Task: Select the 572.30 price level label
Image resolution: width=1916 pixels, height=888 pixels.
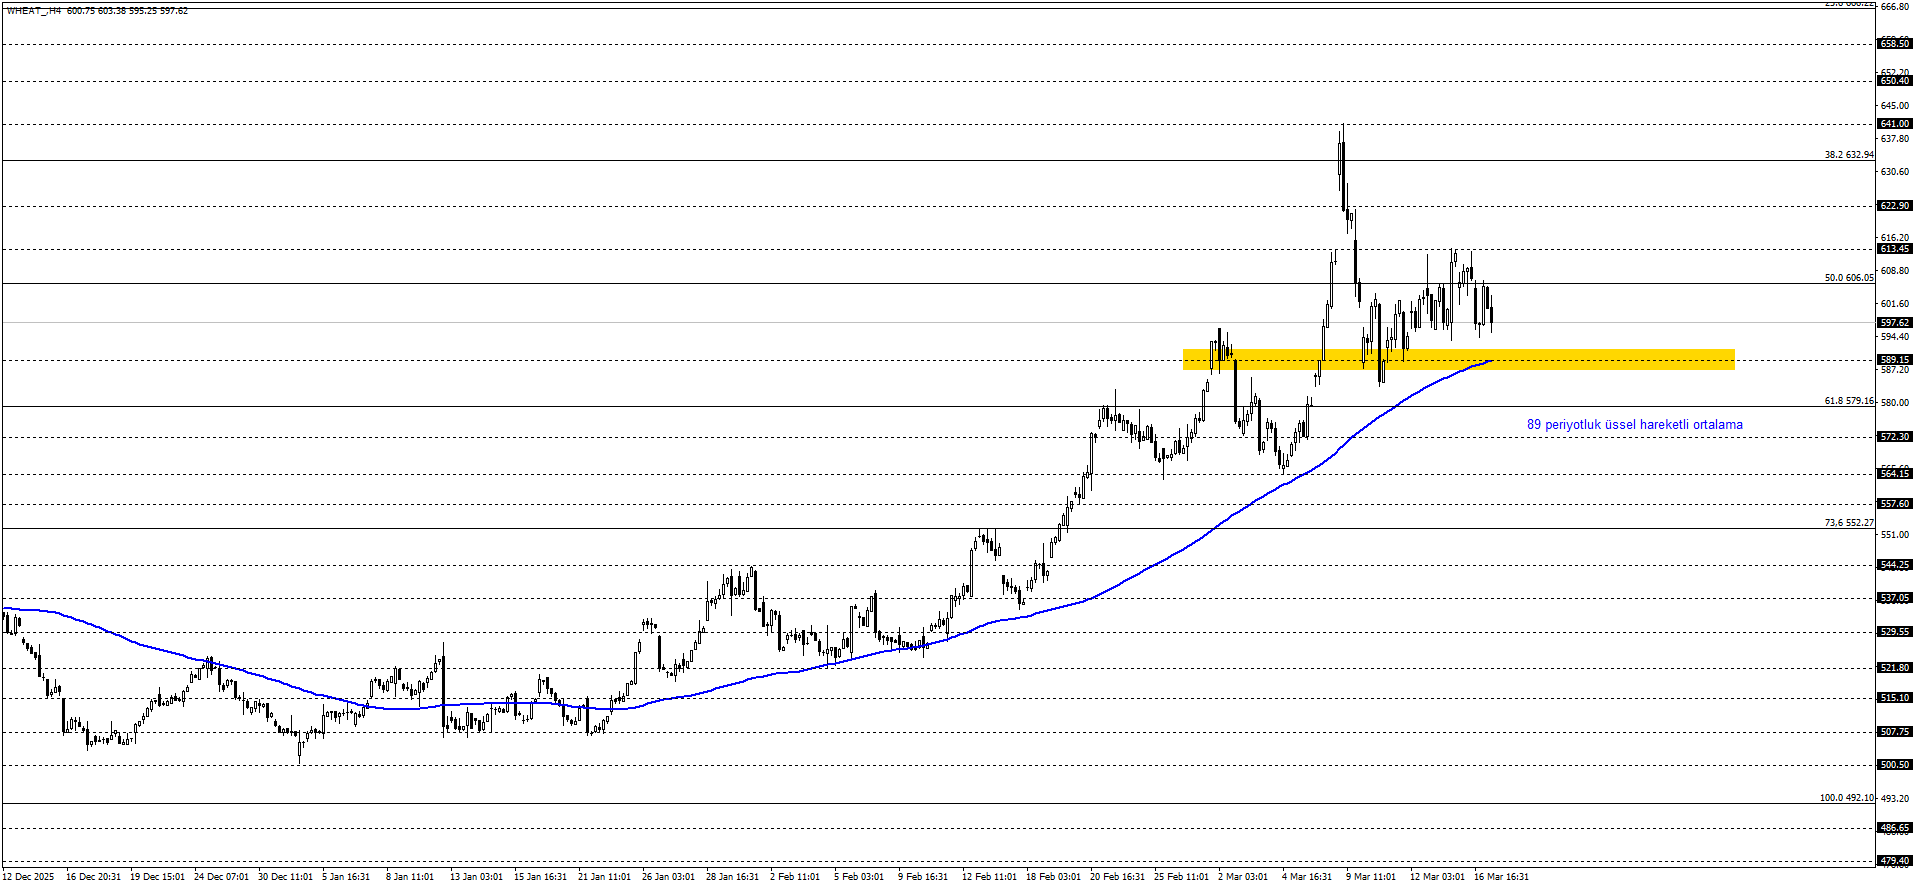Action: pyautogui.click(x=1894, y=437)
